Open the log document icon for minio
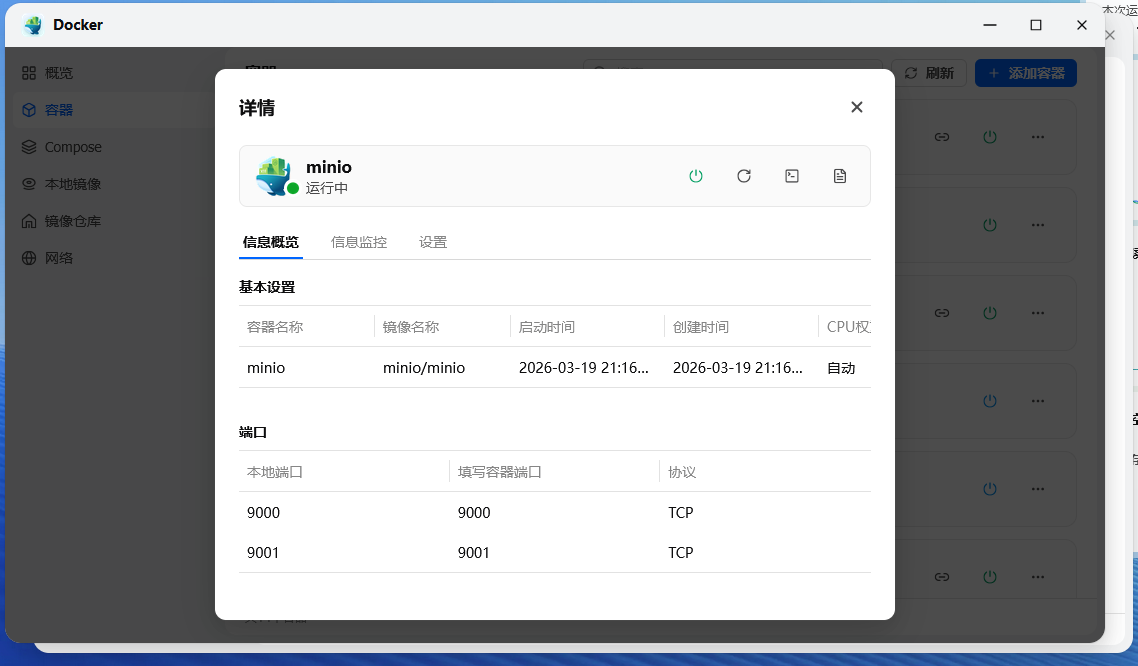 pyautogui.click(x=840, y=176)
